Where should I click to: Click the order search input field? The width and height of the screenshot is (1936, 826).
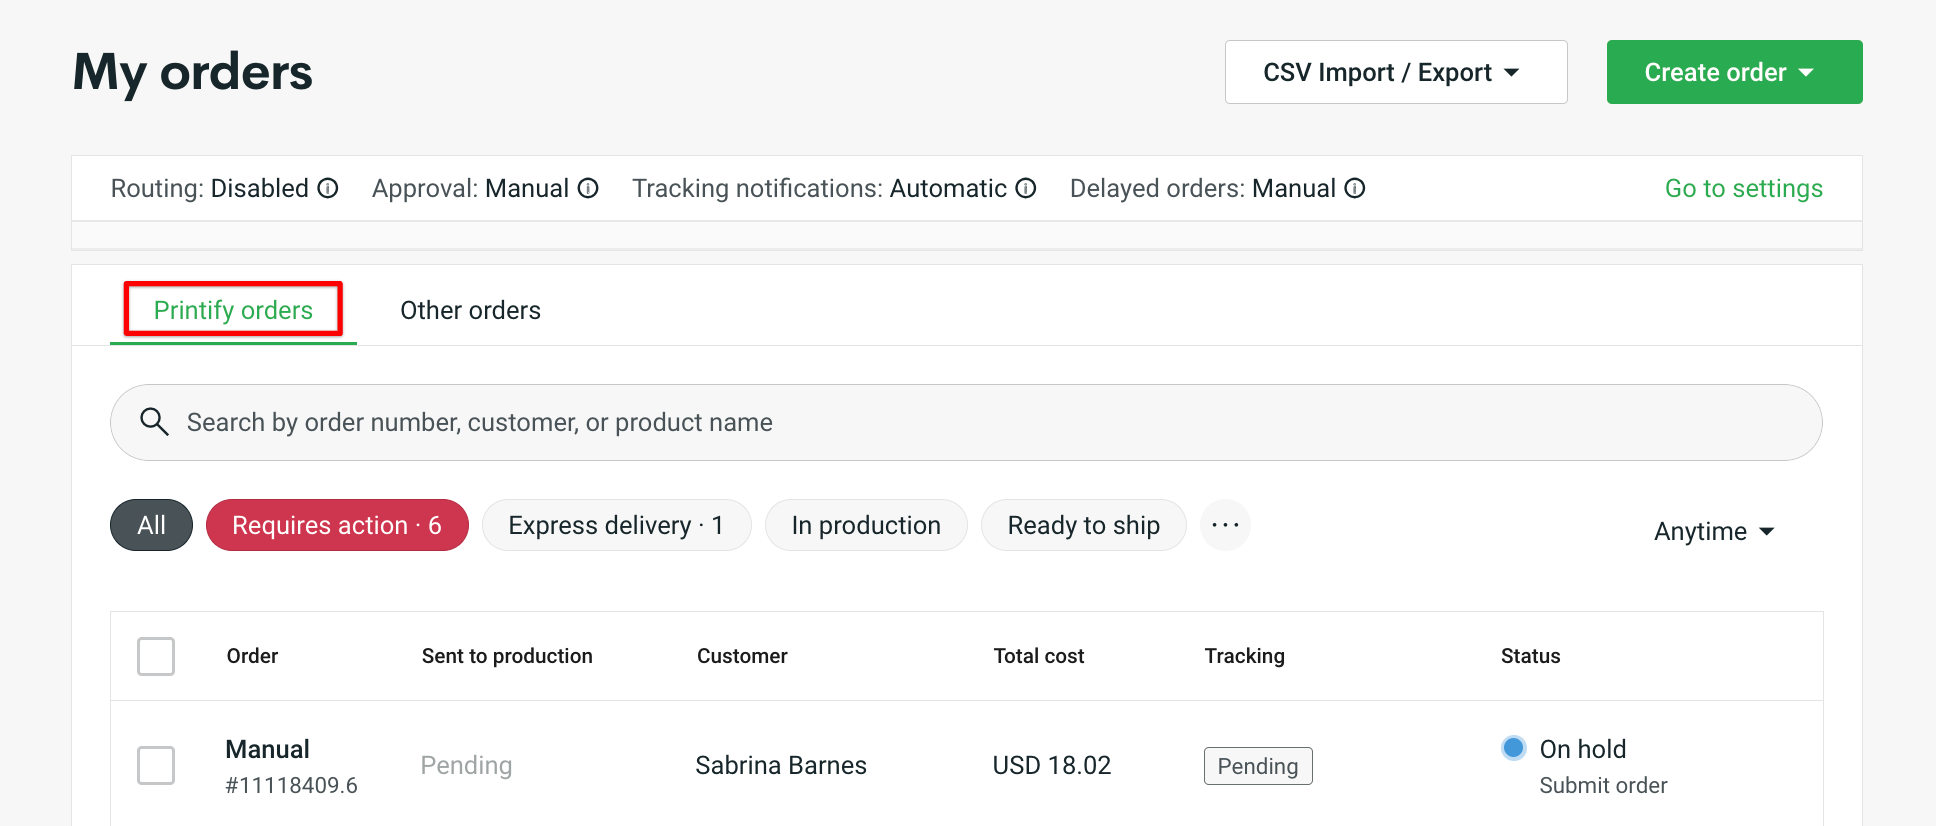(x=966, y=422)
